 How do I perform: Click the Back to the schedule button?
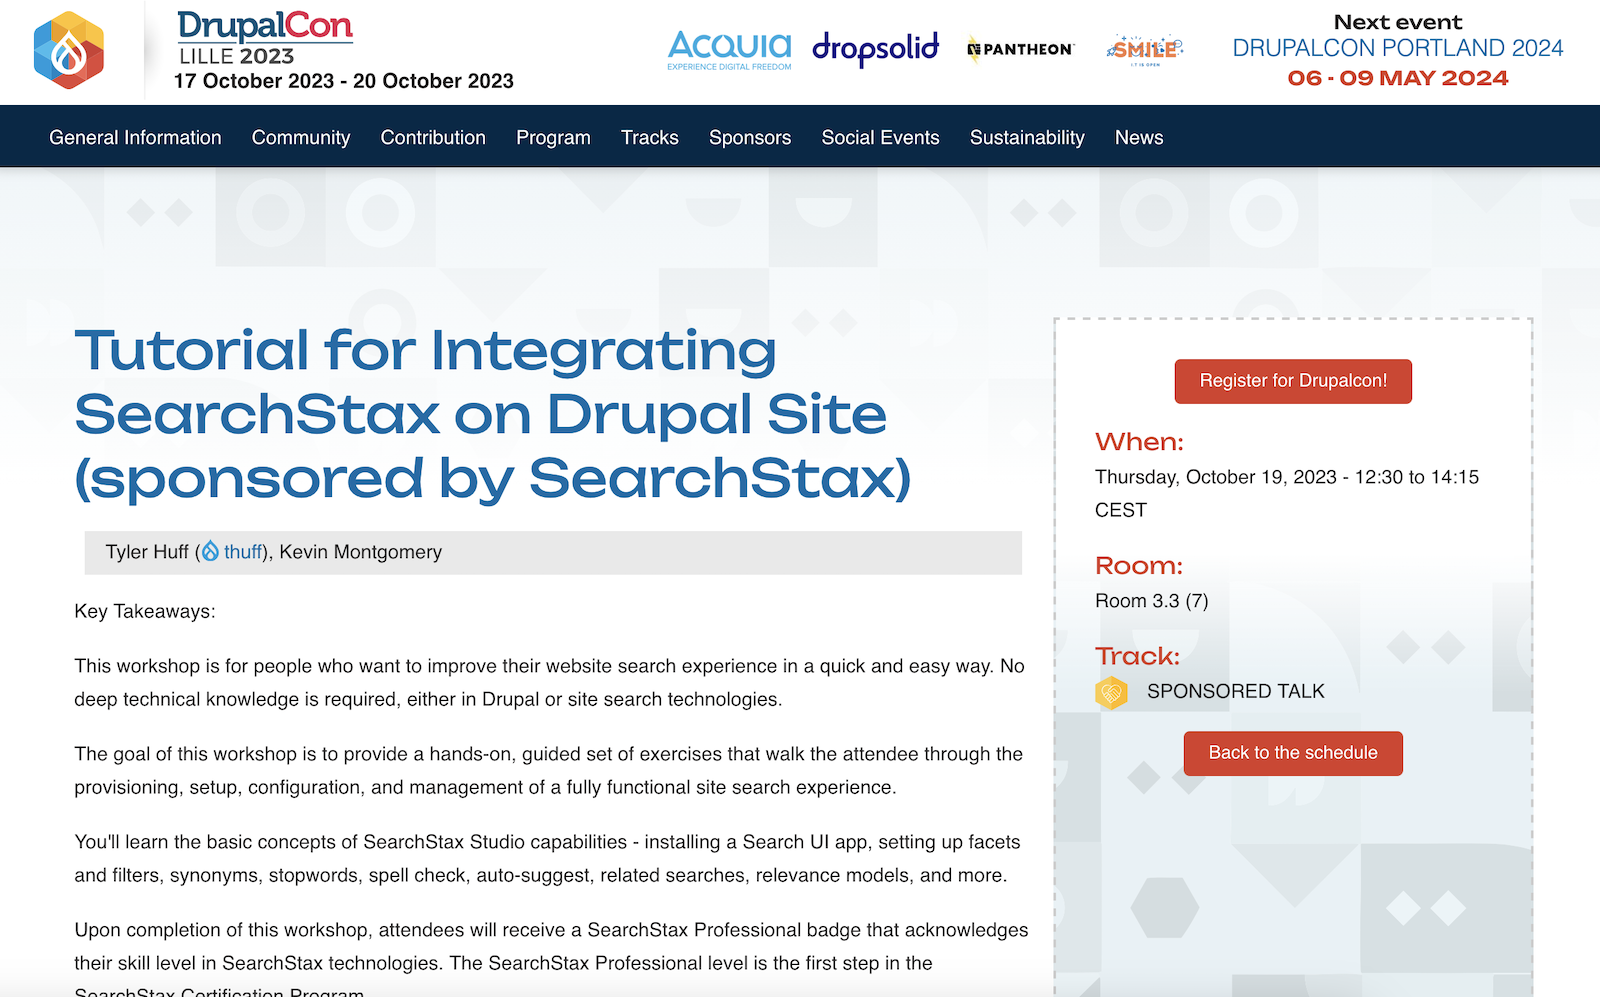click(x=1293, y=753)
